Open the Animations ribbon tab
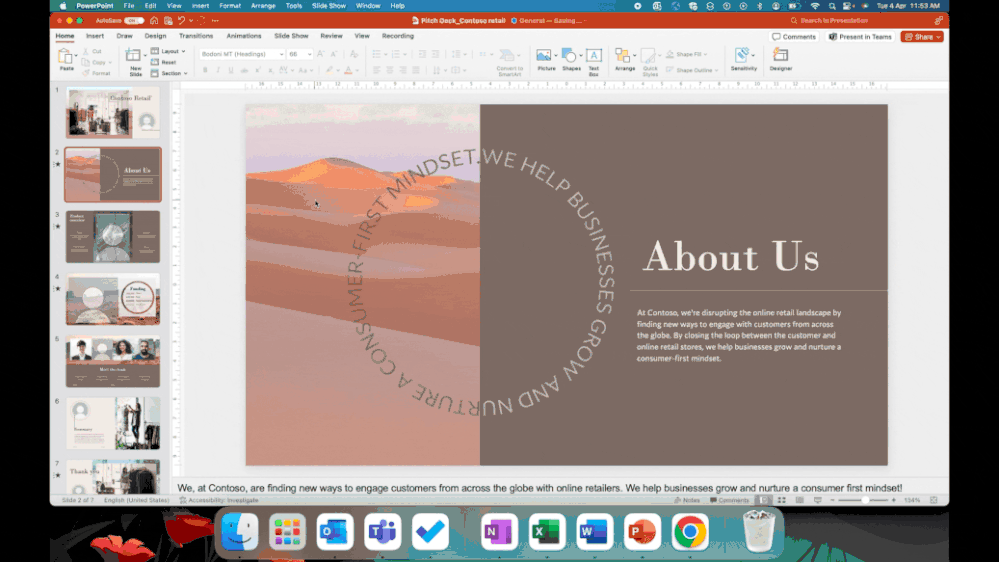Image resolution: width=999 pixels, height=562 pixels. 244,36
